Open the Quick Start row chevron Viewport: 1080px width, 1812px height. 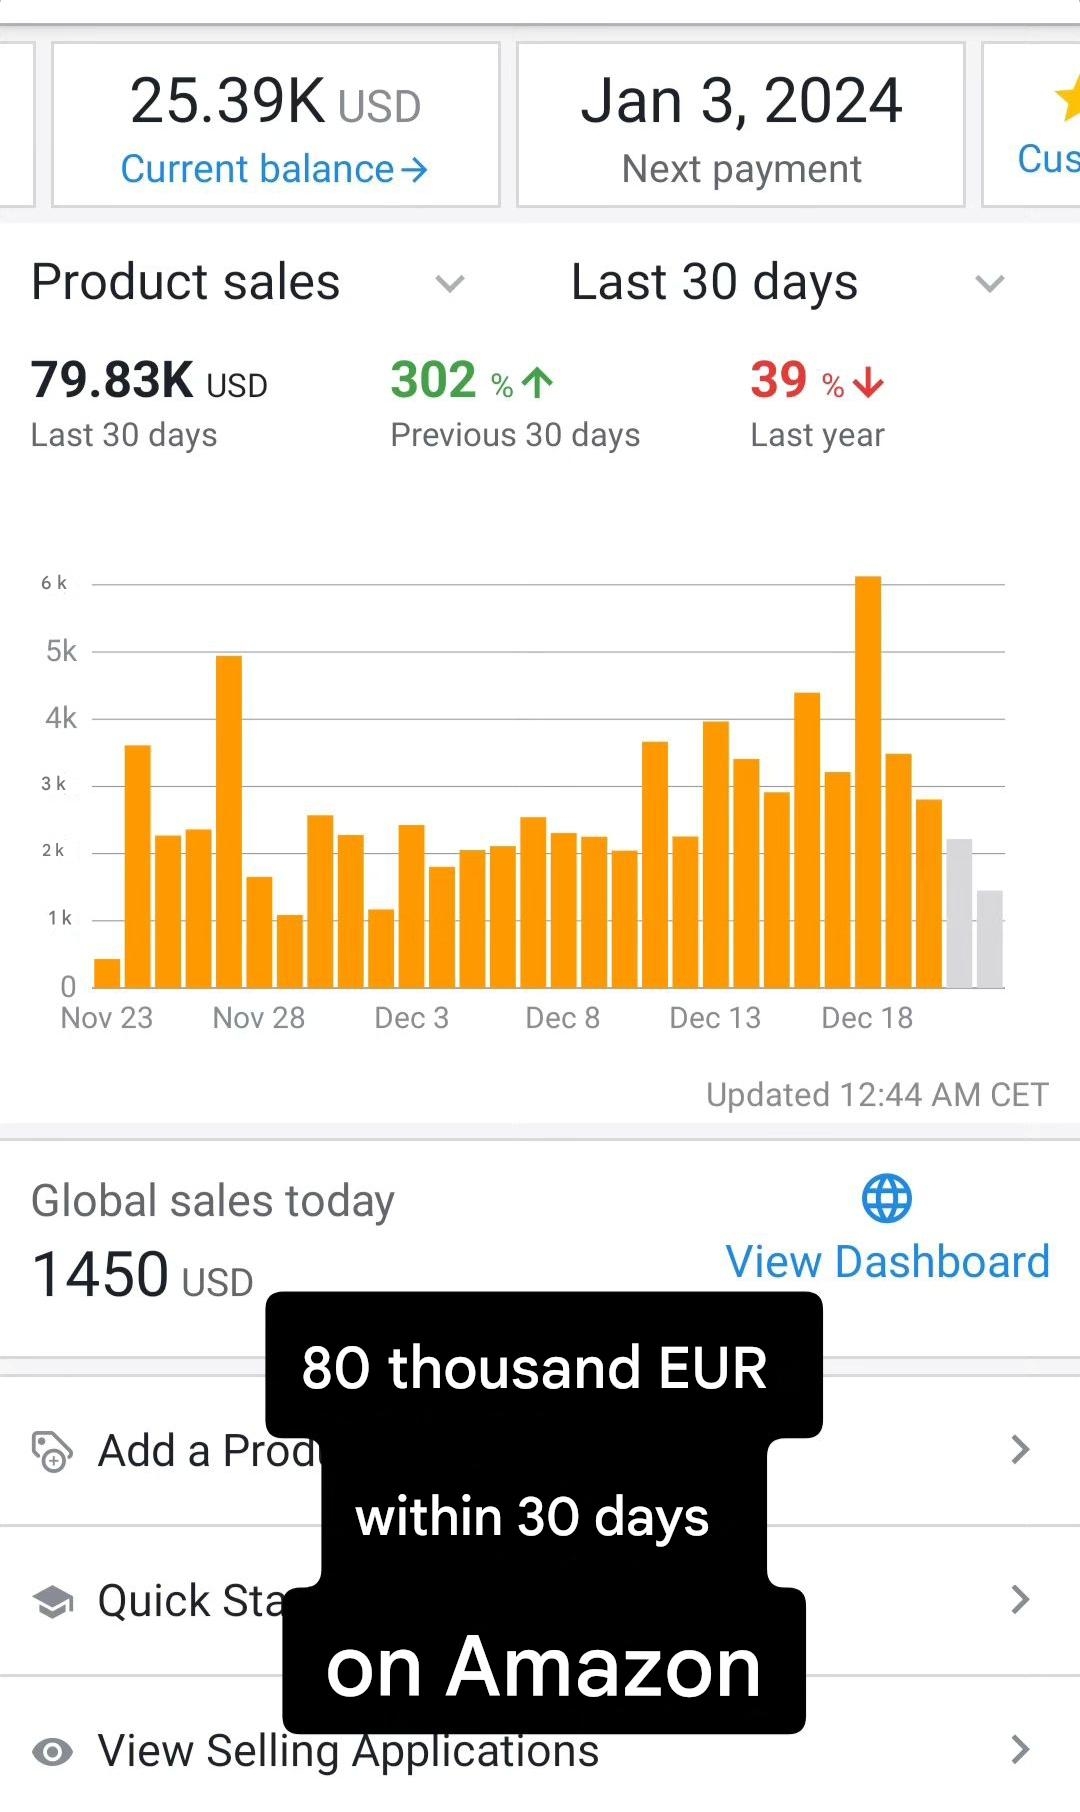[x=1019, y=1600]
